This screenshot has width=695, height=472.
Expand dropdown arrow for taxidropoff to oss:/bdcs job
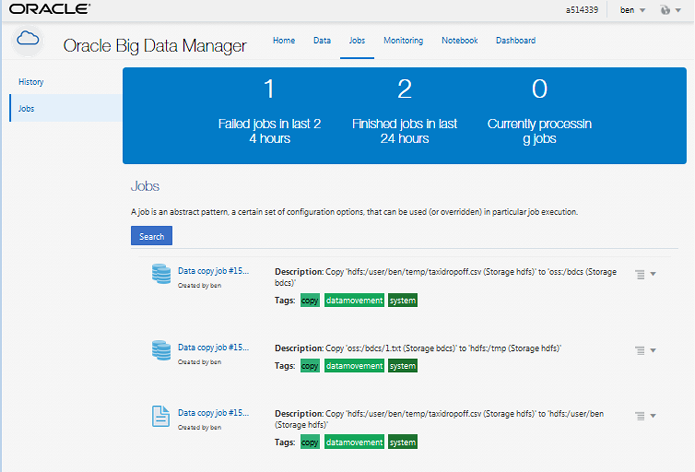click(x=653, y=274)
